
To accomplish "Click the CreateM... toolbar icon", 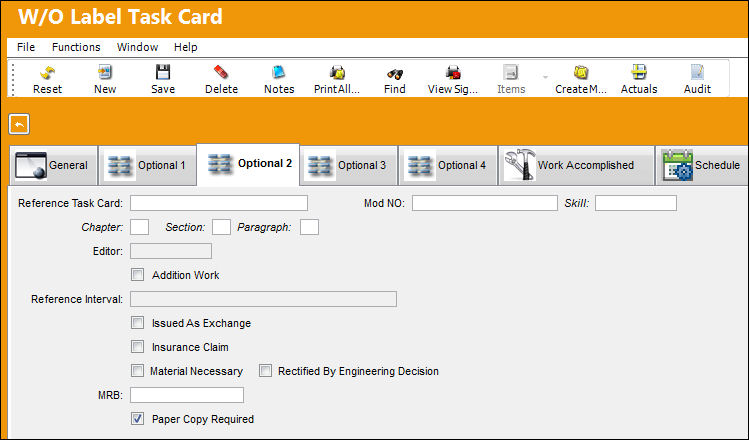I will click(x=581, y=73).
